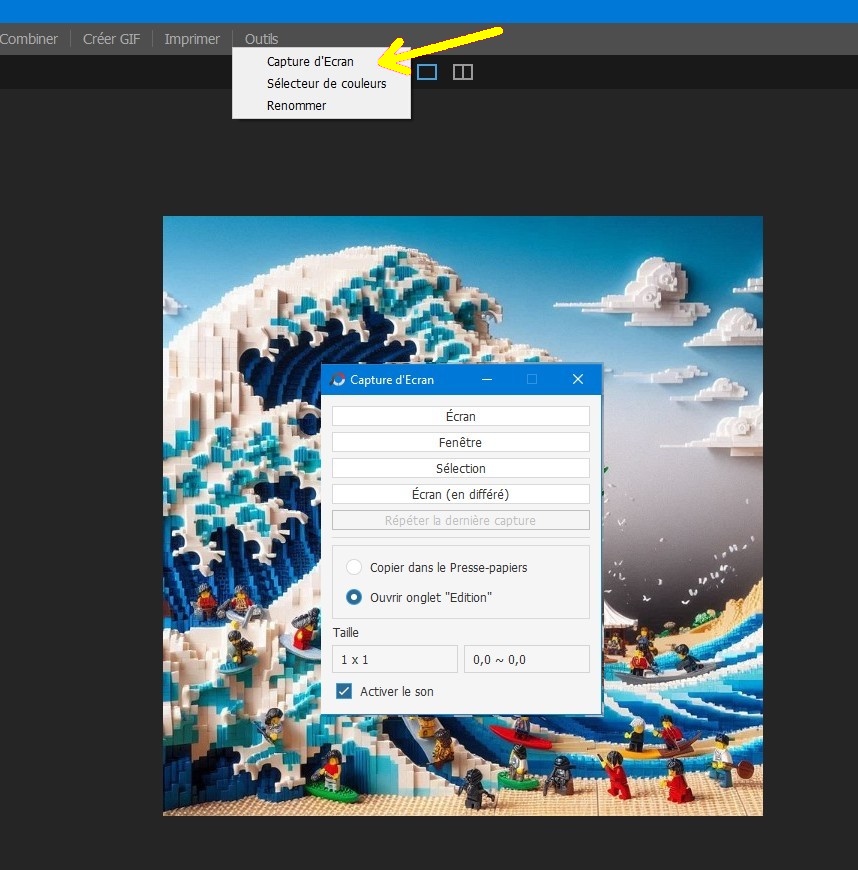Select Ouvrir onglet "Edition" option

pyautogui.click(x=354, y=597)
